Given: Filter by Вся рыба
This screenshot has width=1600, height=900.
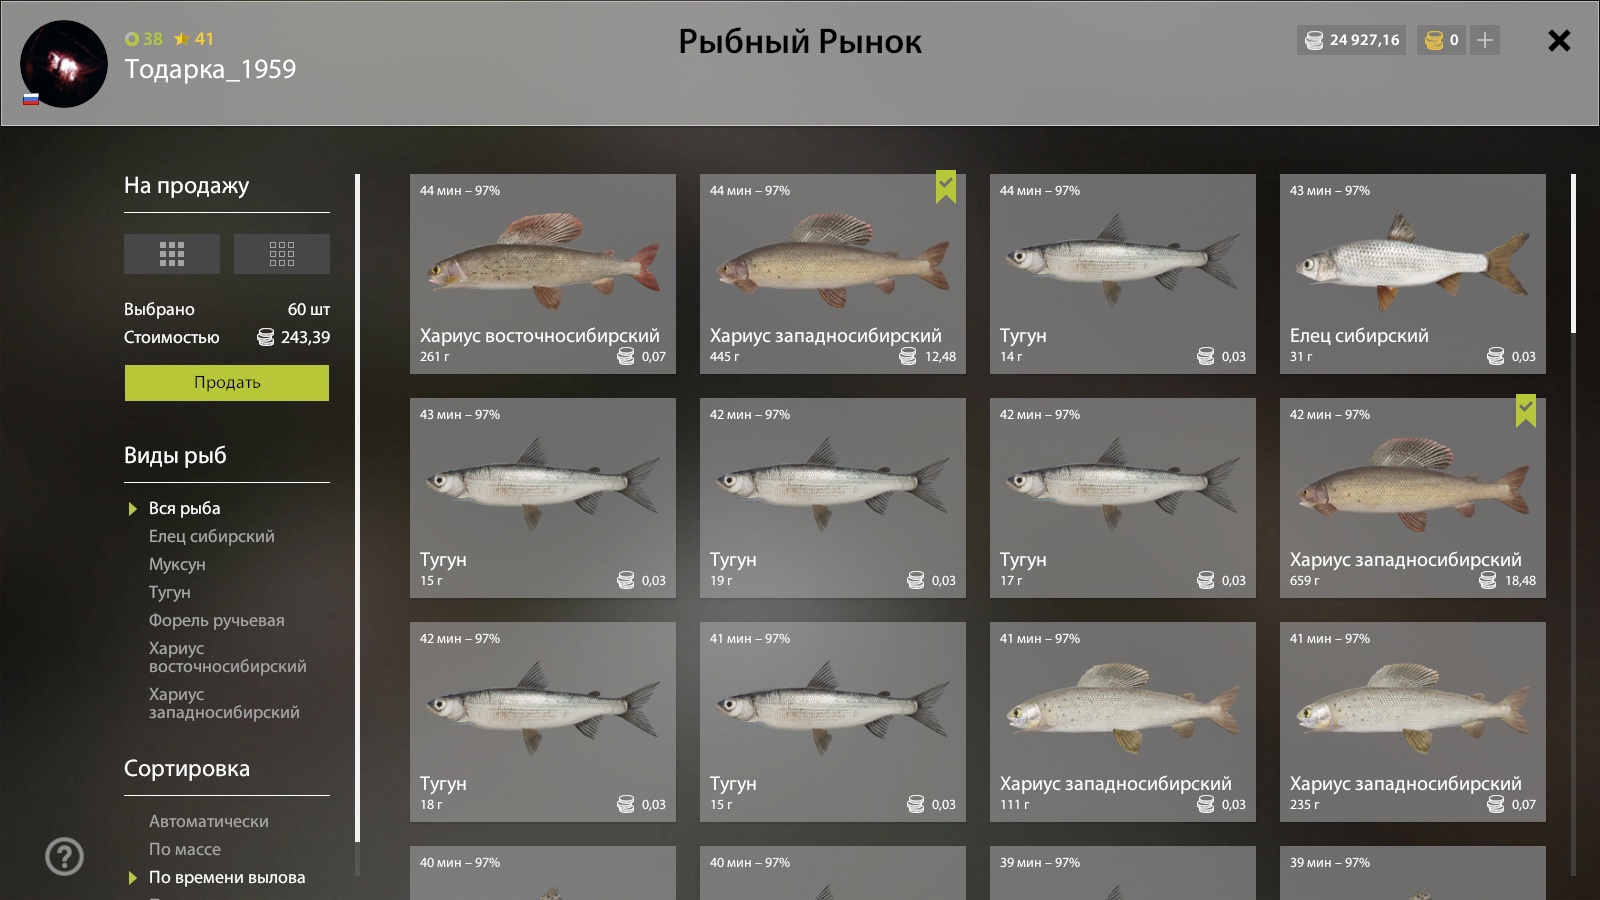Looking at the screenshot, I should tap(185, 508).
